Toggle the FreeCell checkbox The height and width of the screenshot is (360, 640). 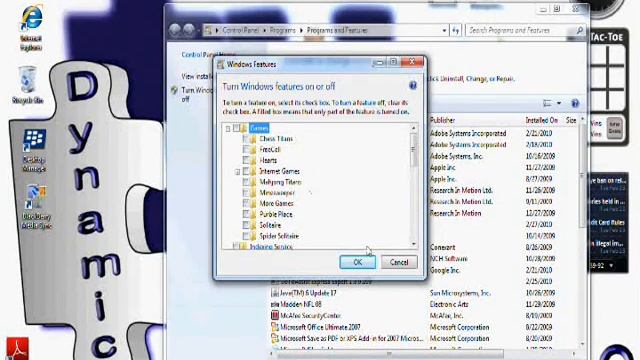click(x=246, y=149)
